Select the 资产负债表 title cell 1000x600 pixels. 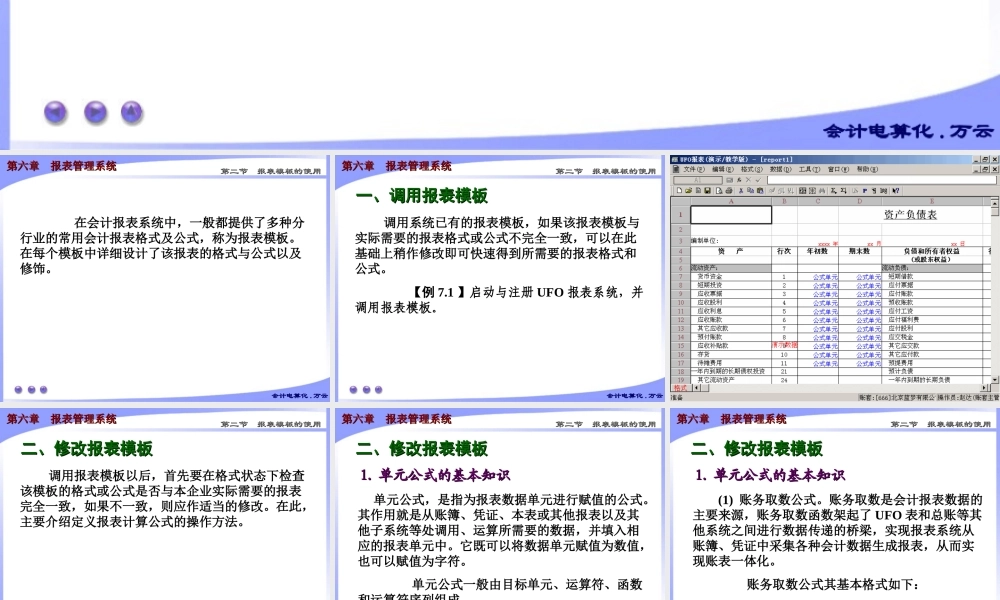(x=910, y=214)
